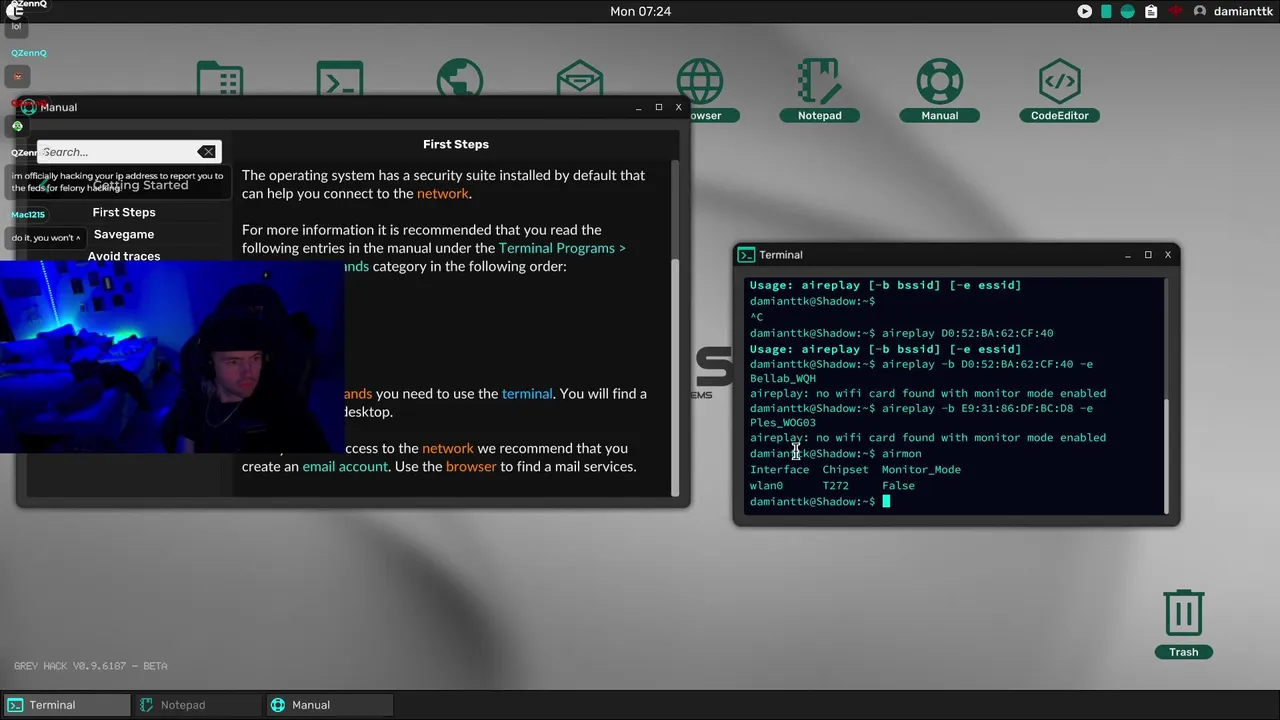This screenshot has width=1280, height=720.
Task: Click the Manual window title bar icon
Action: point(28,107)
